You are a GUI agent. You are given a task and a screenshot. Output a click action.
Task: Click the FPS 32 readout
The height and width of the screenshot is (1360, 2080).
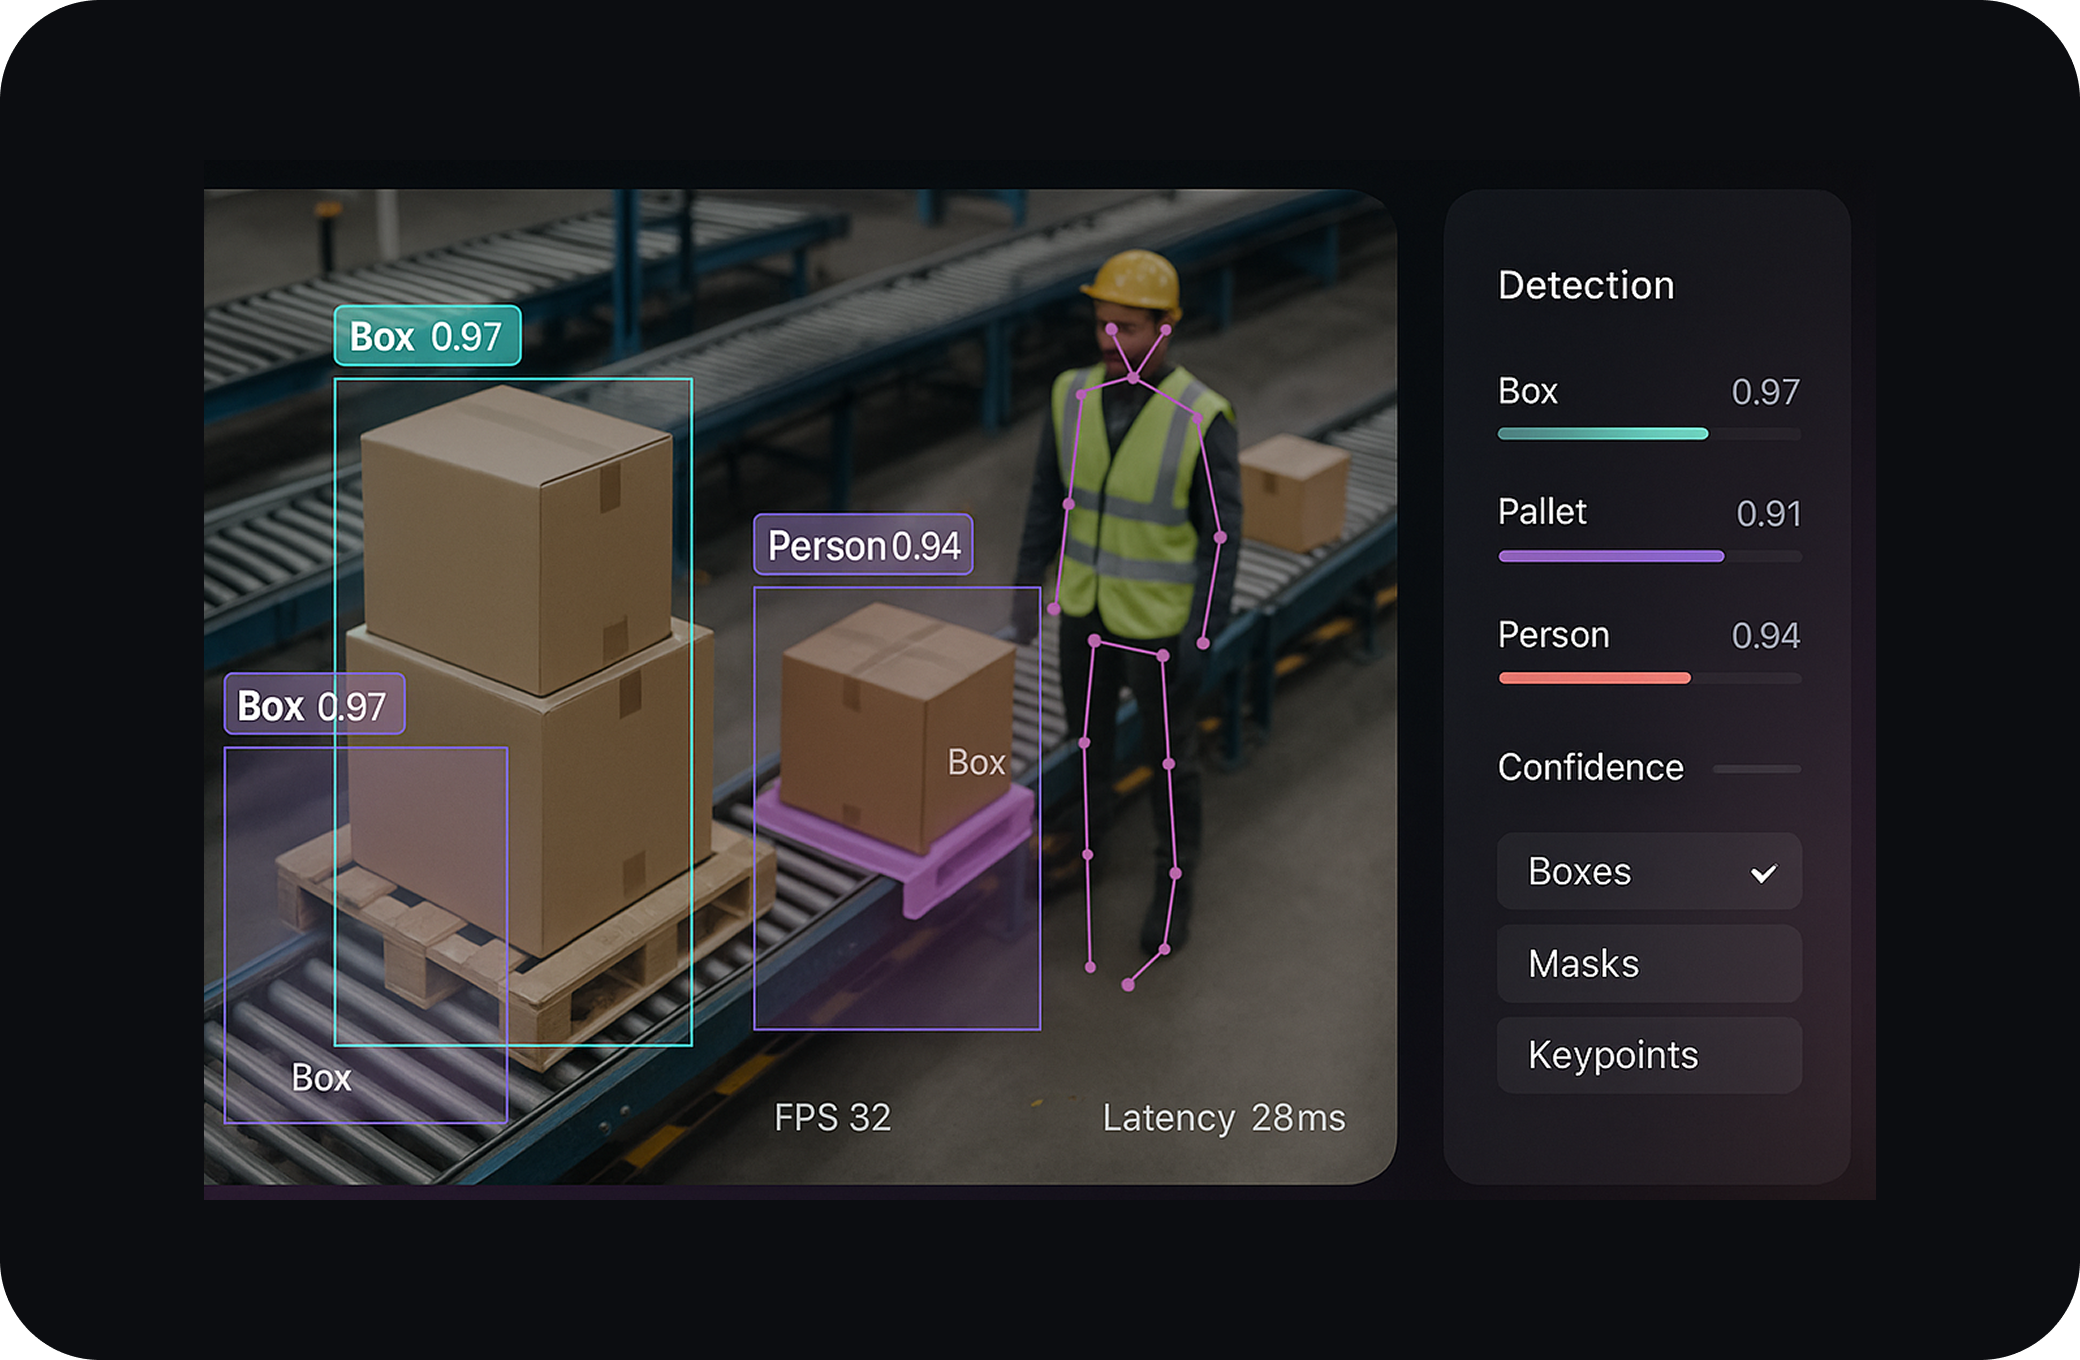pos(832,1117)
